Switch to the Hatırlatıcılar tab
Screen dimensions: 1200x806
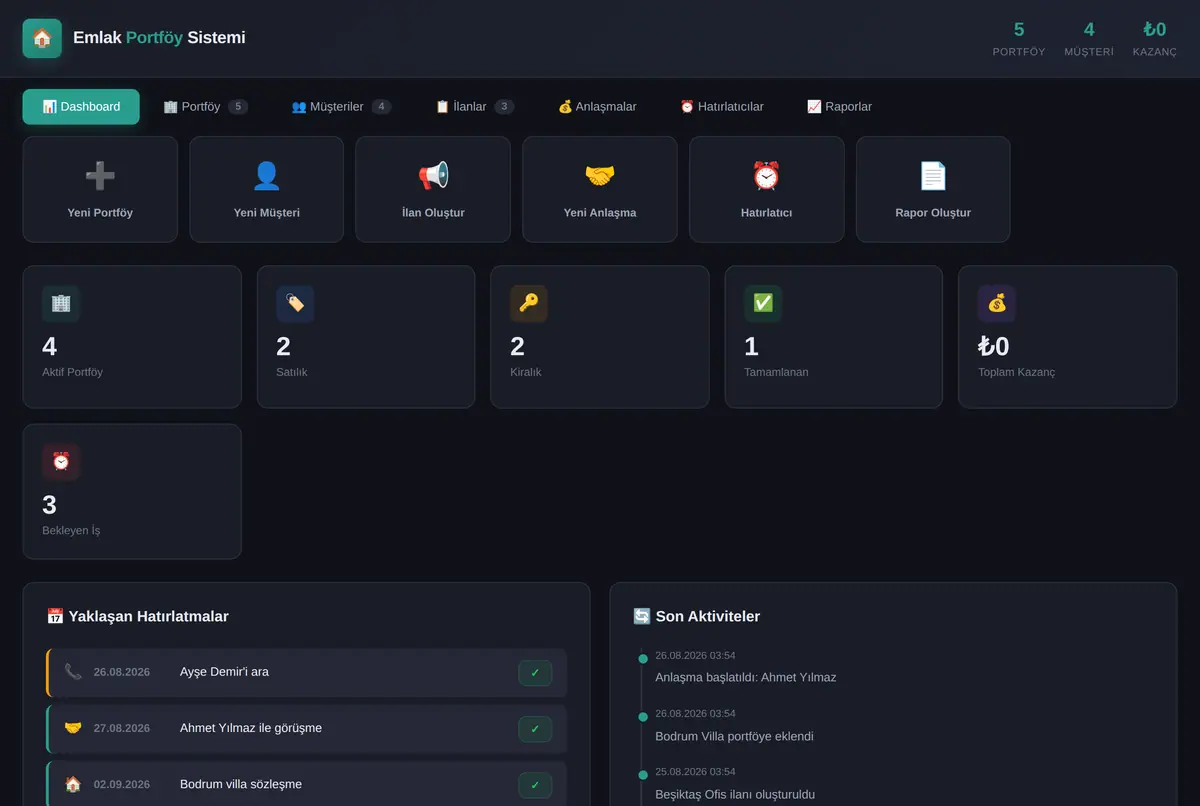722,107
